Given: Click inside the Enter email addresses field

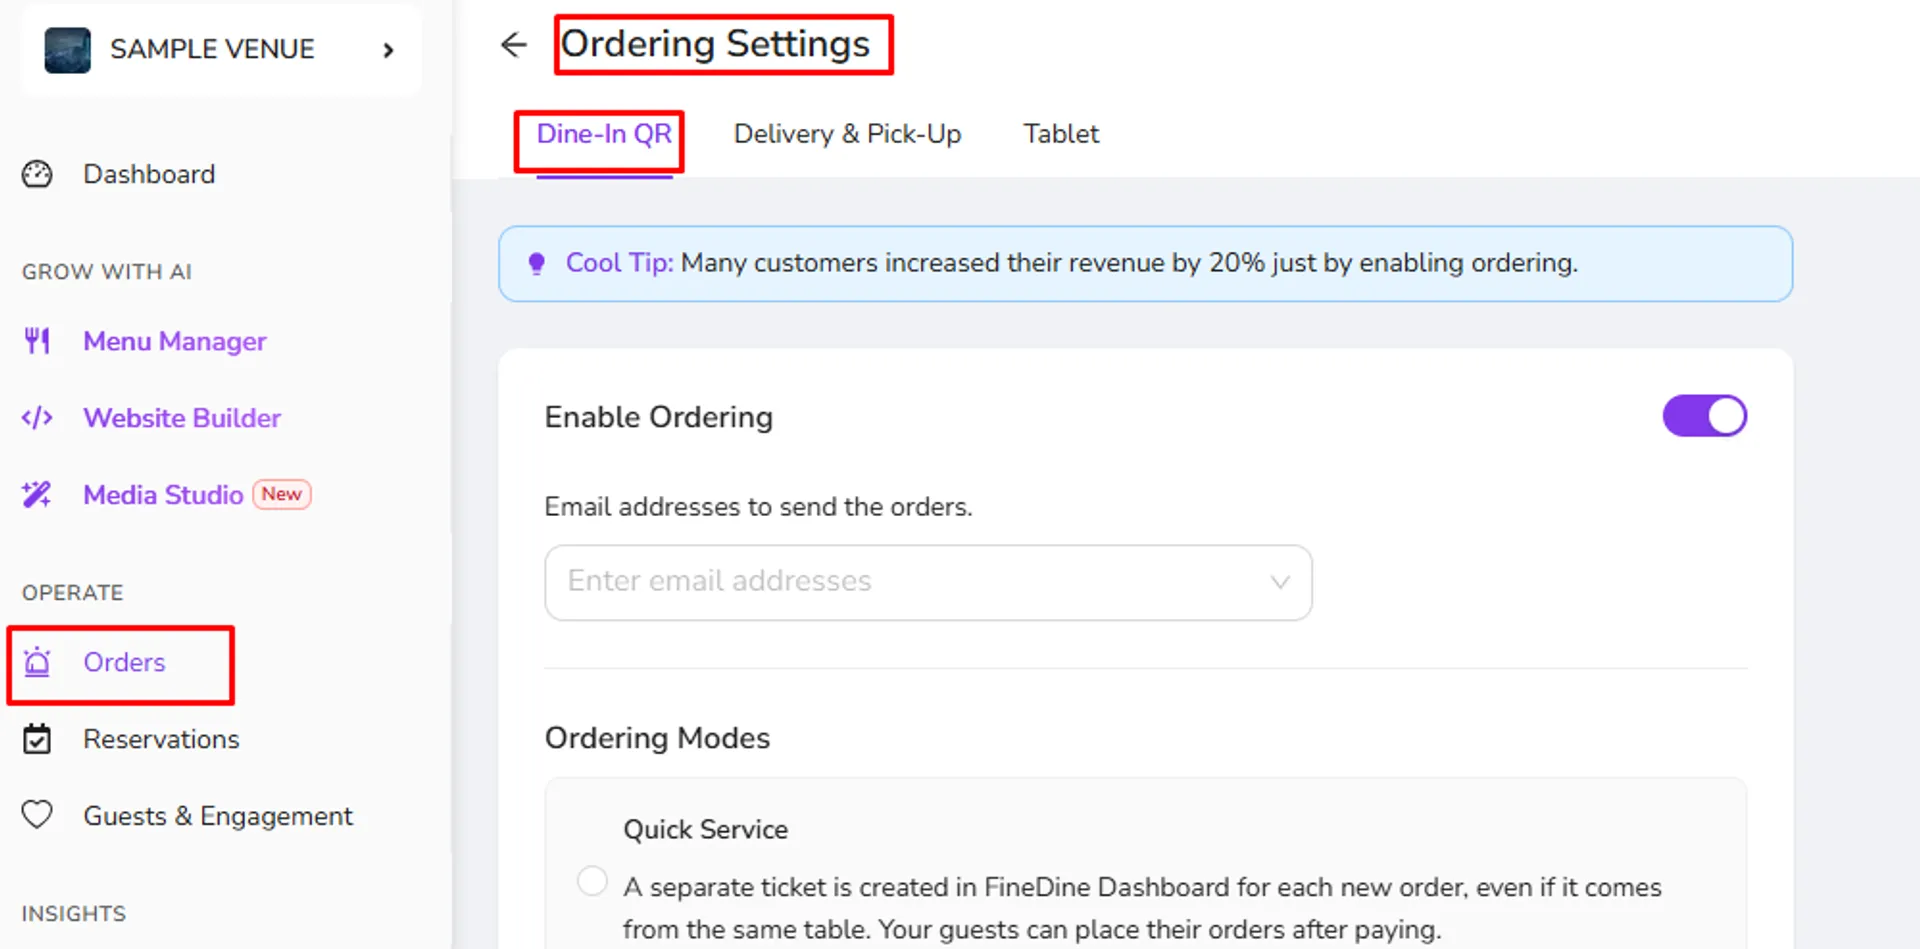Looking at the screenshot, I should pos(928,582).
